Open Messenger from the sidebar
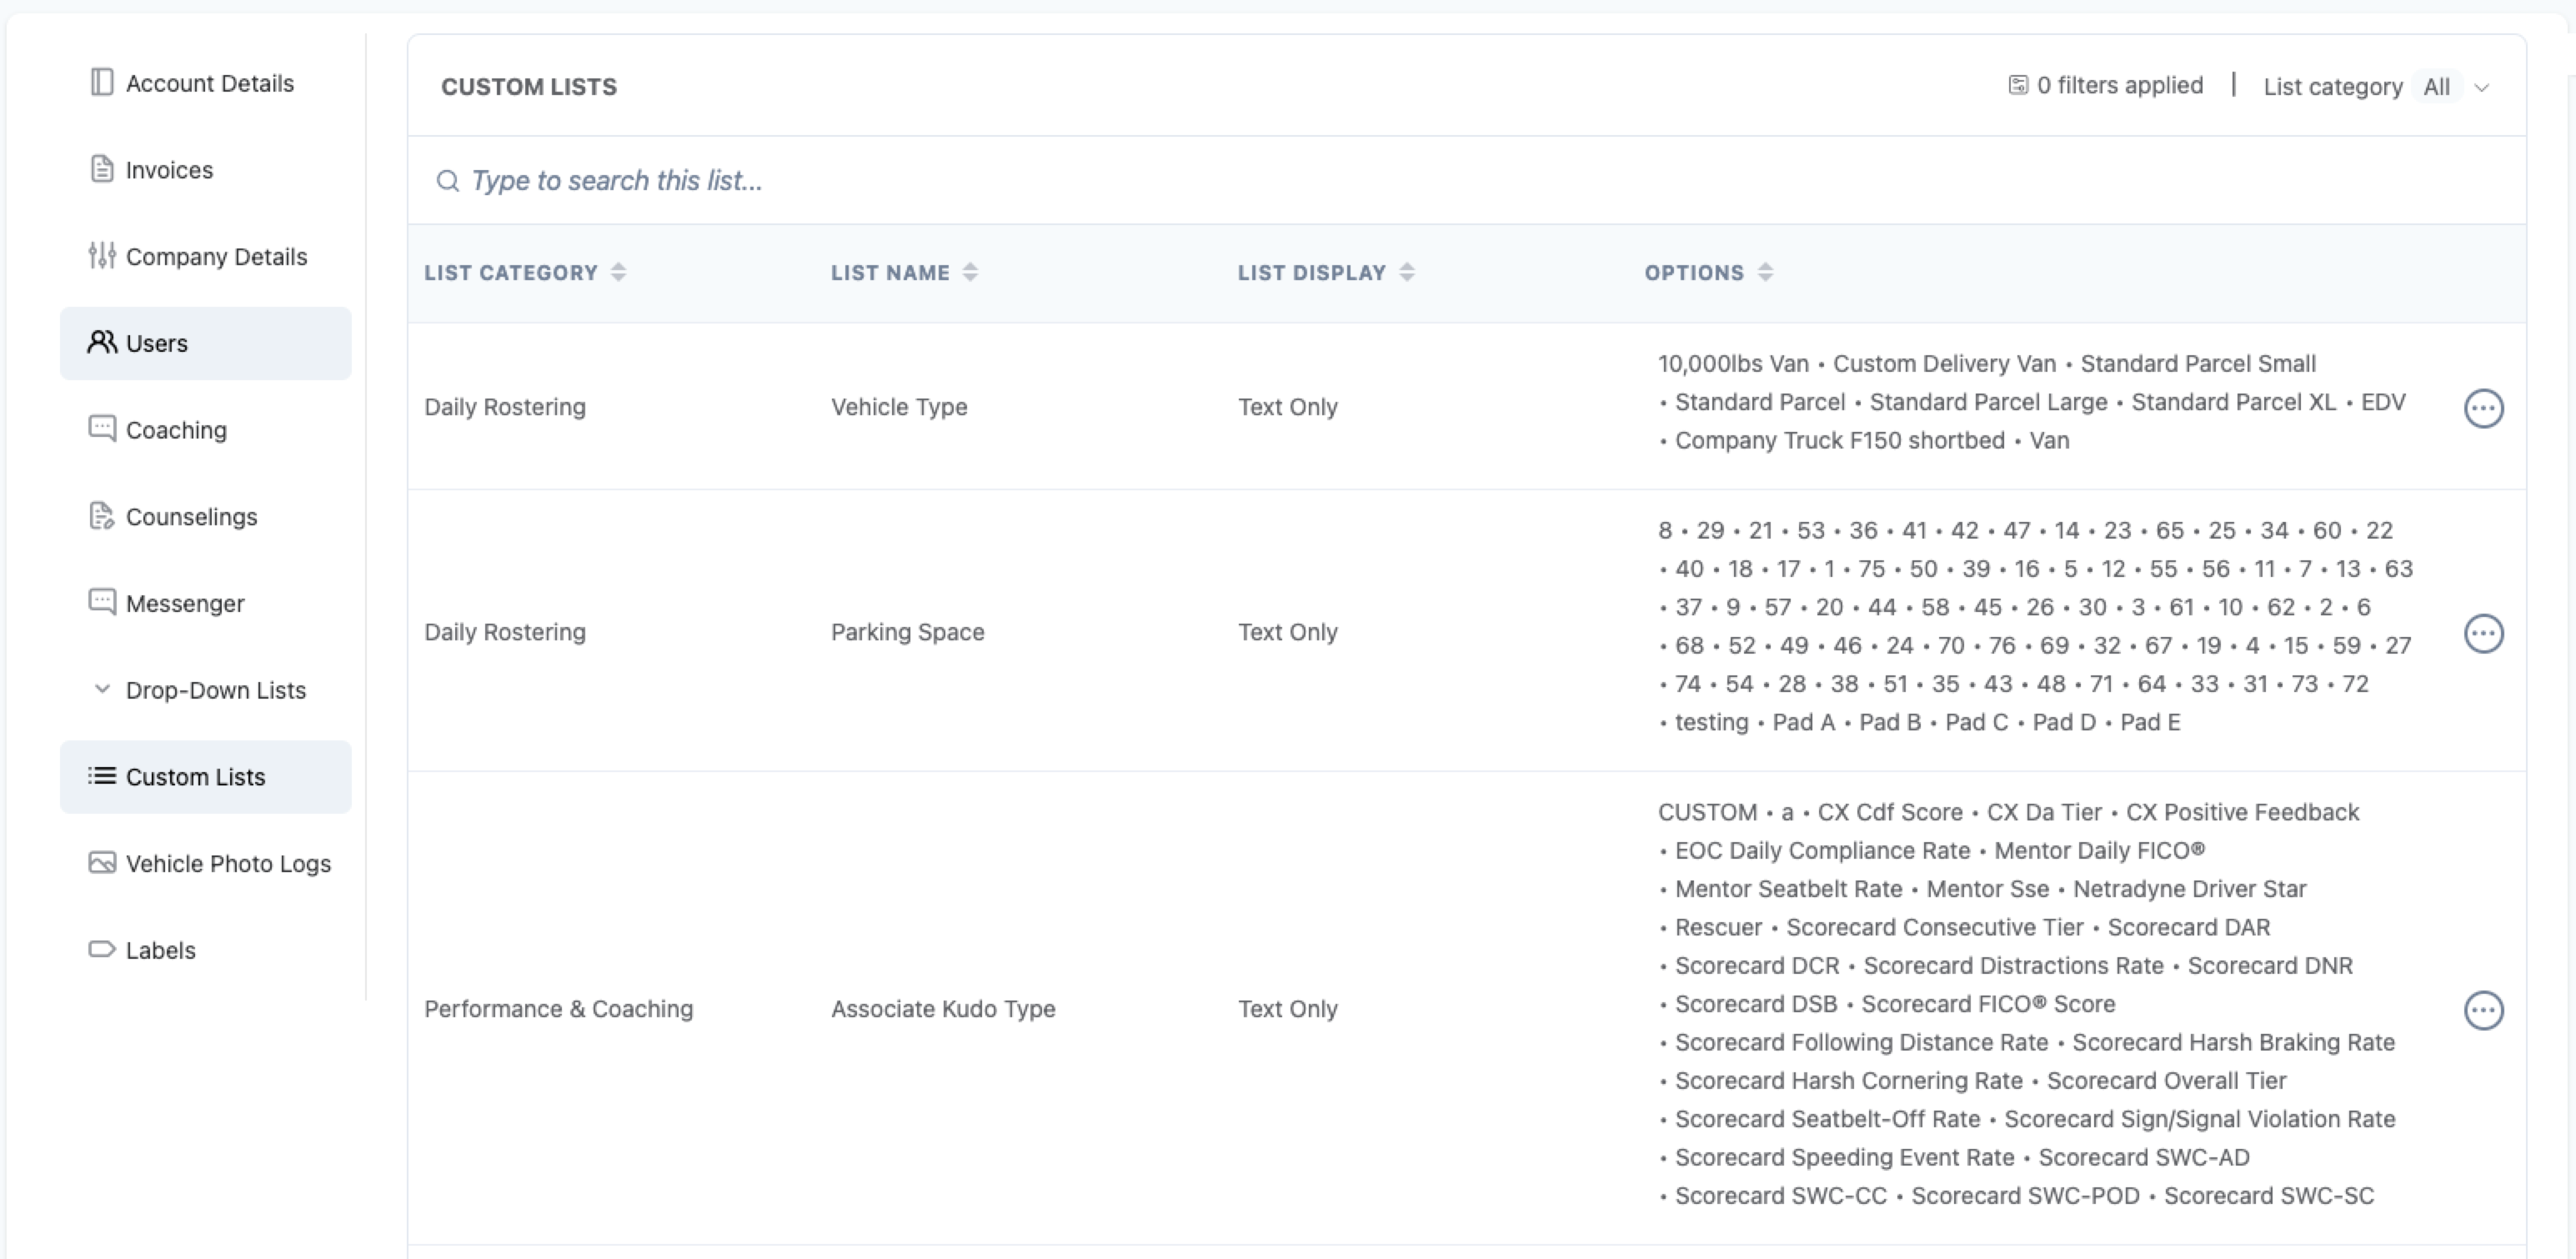The height and width of the screenshot is (1259, 2576). 184,603
